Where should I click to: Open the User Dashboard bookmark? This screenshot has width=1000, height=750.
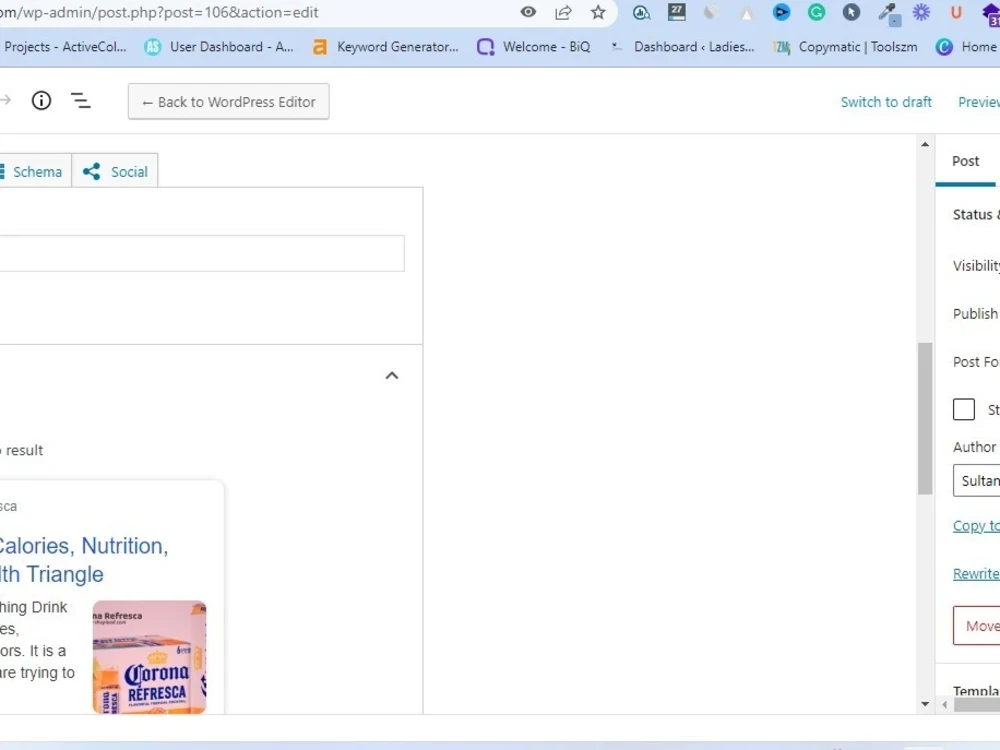point(219,47)
